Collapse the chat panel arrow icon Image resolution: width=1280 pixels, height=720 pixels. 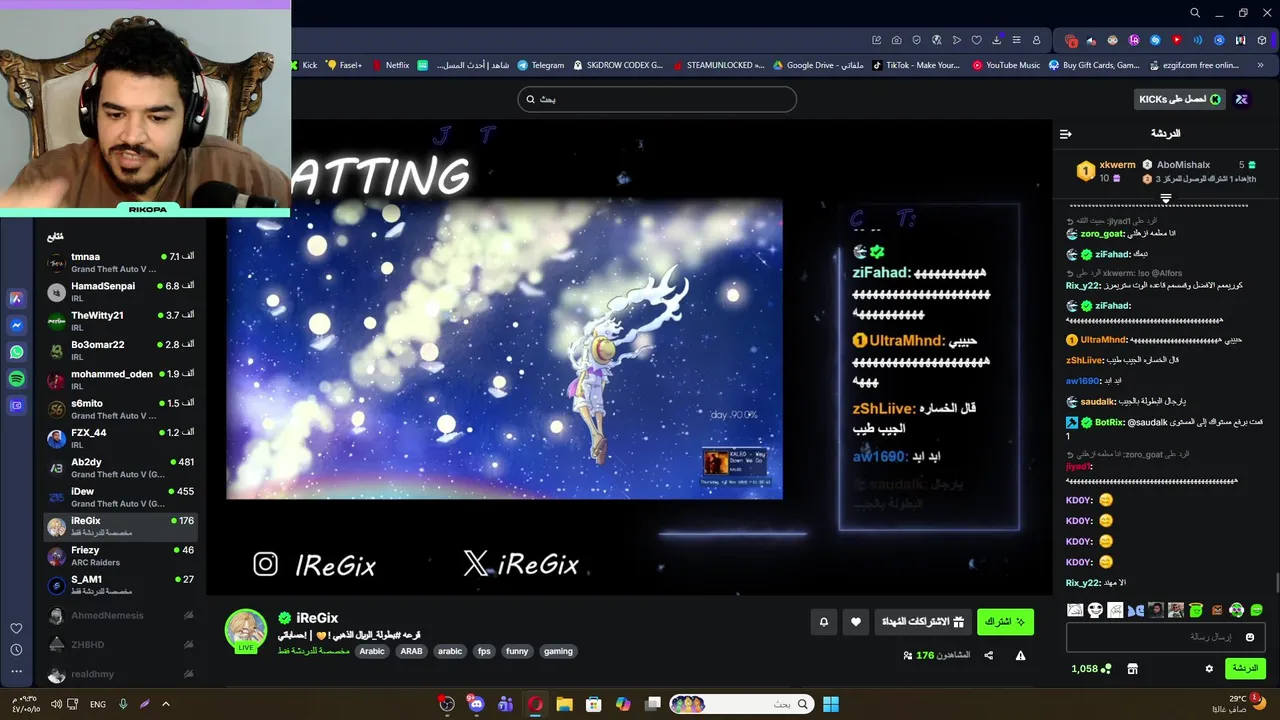click(x=1066, y=133)
